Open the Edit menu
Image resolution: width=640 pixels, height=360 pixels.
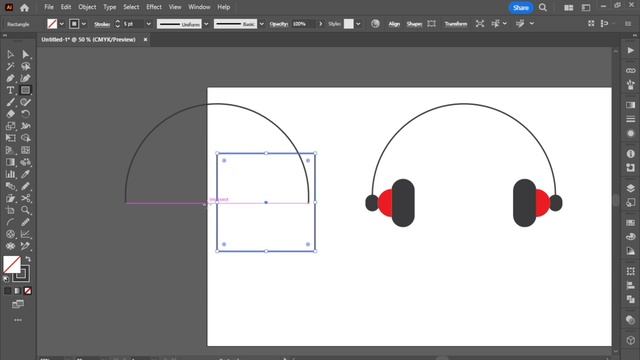66,7
